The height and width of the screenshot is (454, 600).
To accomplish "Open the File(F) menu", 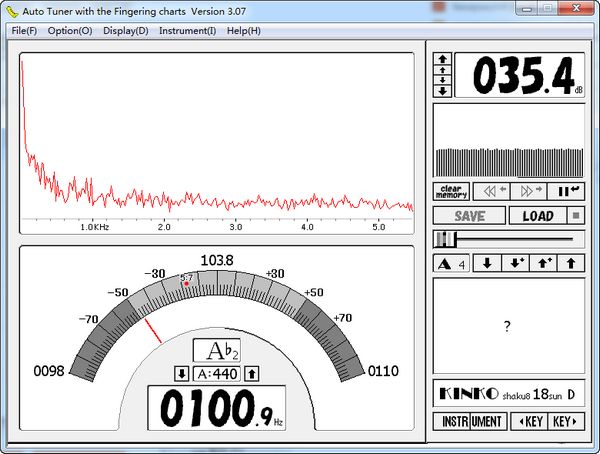I will pos(23,30).
